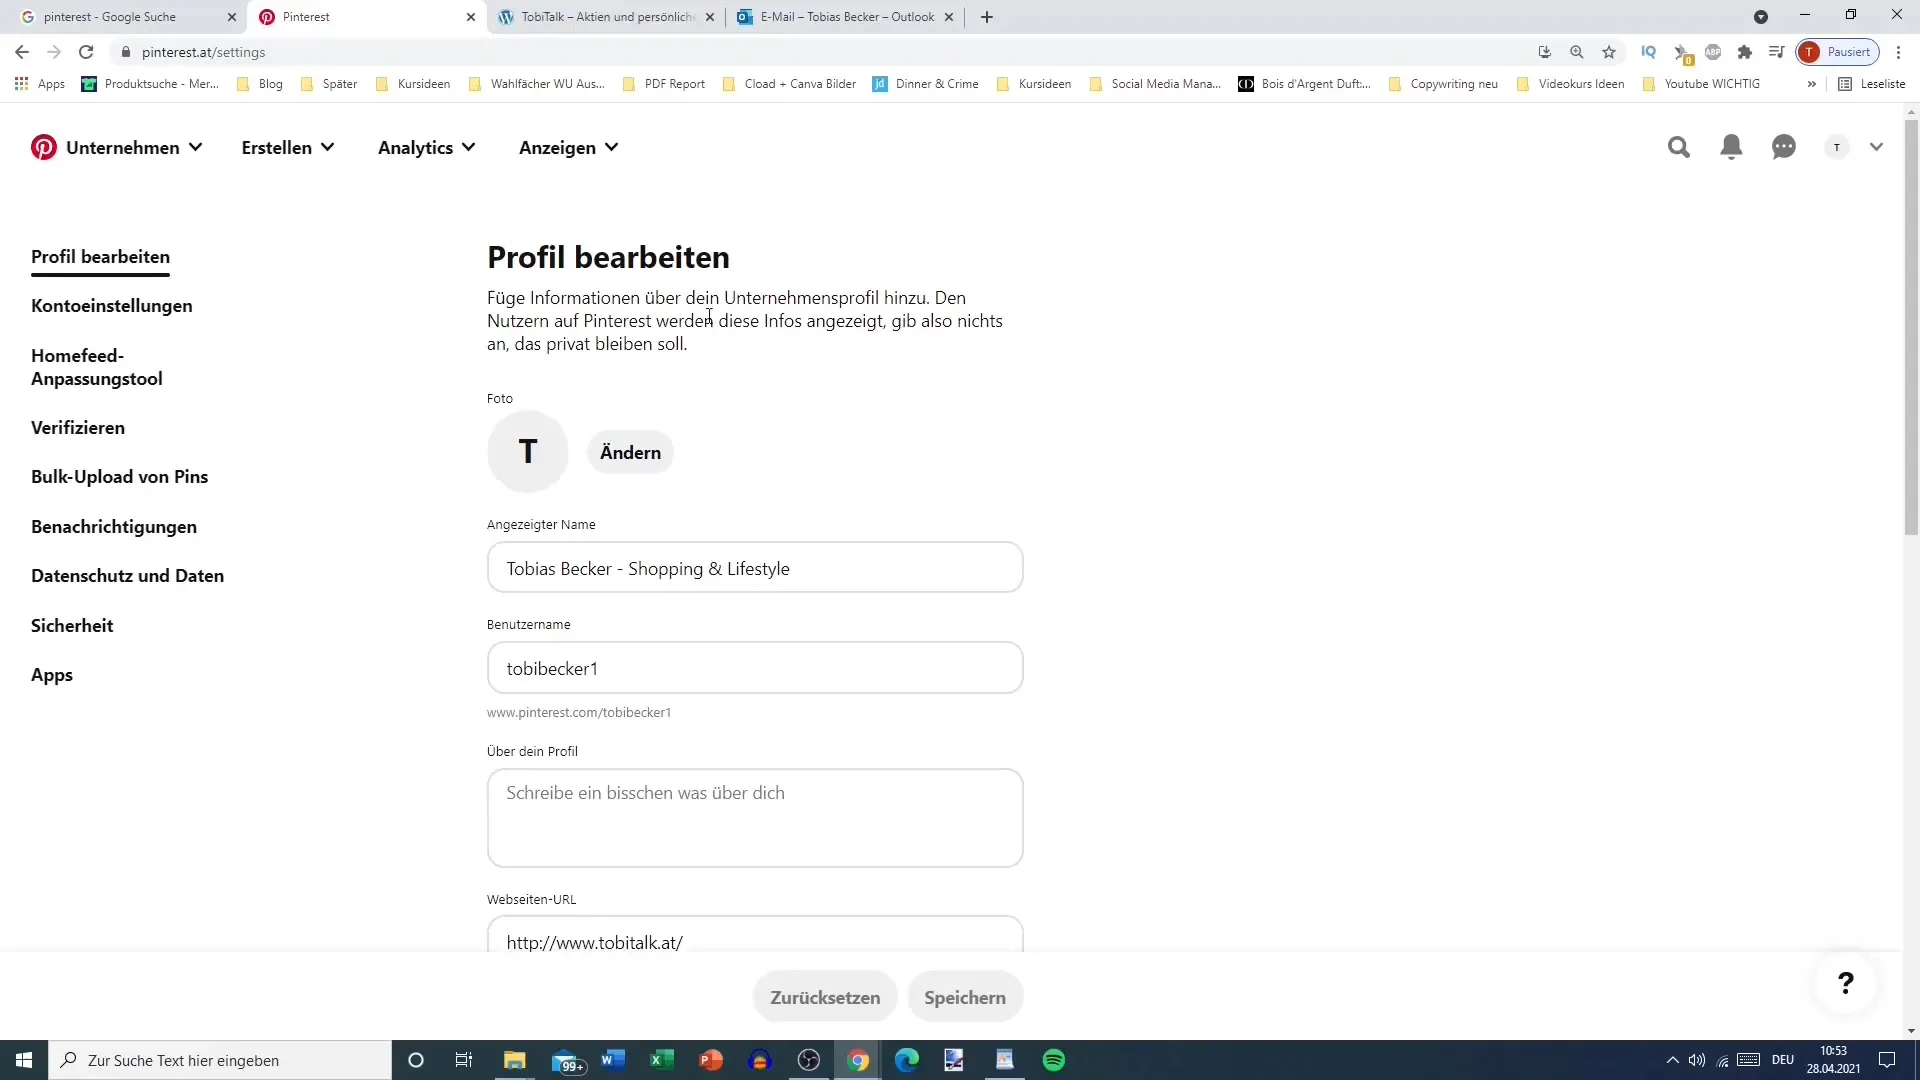The image size is (1920, 1080).
Task: Open the Analytics dropdown menu
Action: (426, 146)
